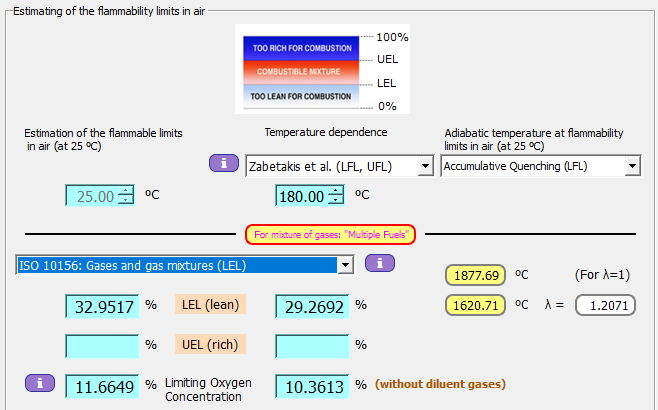Click the lambda value field showing 1.2071
The image size is (658, 410).
pyautogui.click(x=603, y=306)
